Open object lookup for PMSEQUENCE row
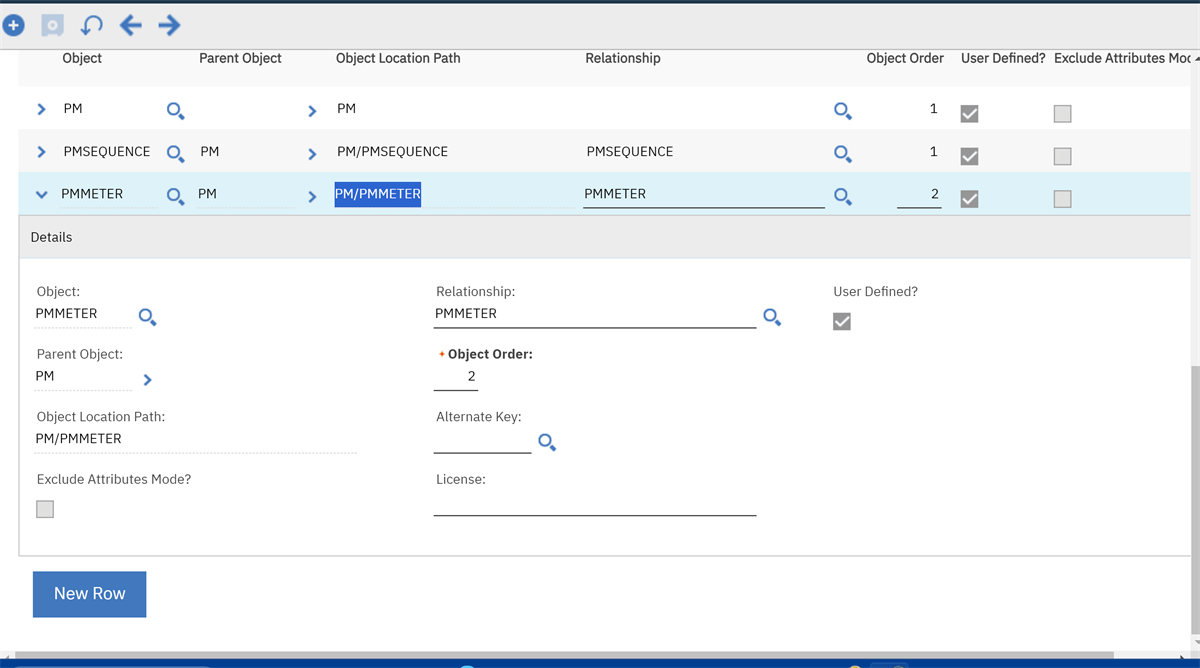 coord(175,153)
